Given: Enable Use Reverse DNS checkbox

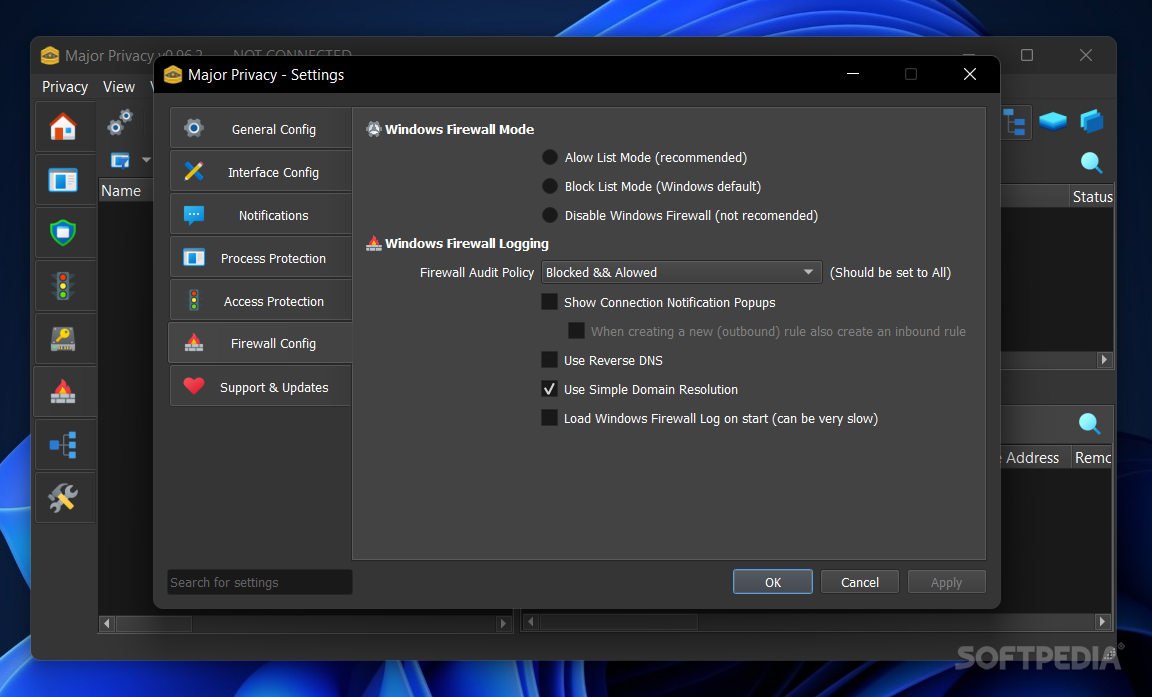Looking at the screenshot, I should point(549,360).
